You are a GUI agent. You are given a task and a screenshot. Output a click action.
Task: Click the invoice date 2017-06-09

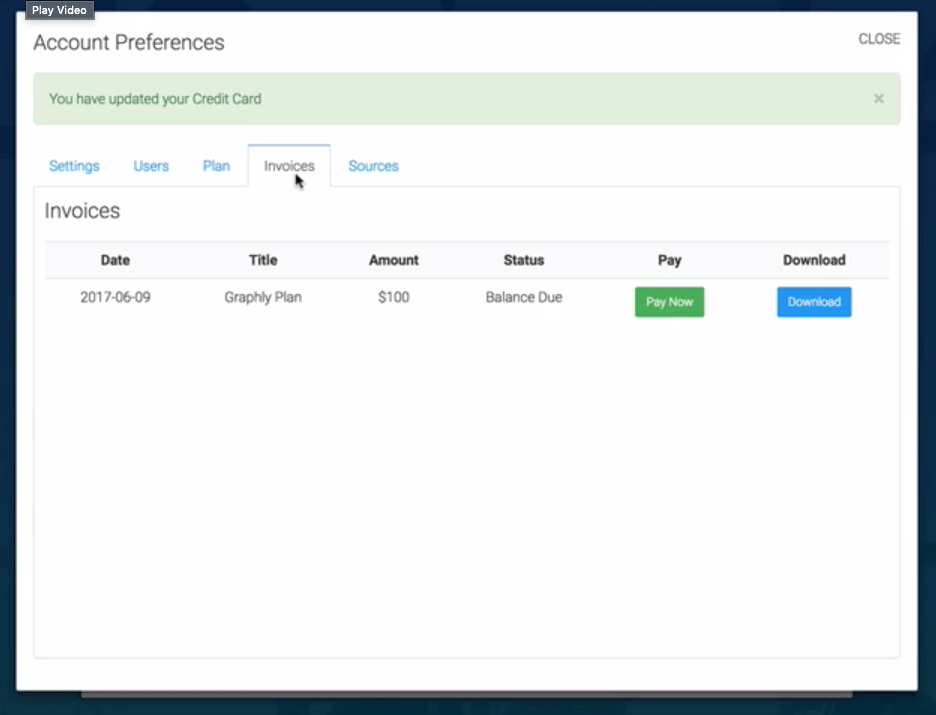coord(115,297)
